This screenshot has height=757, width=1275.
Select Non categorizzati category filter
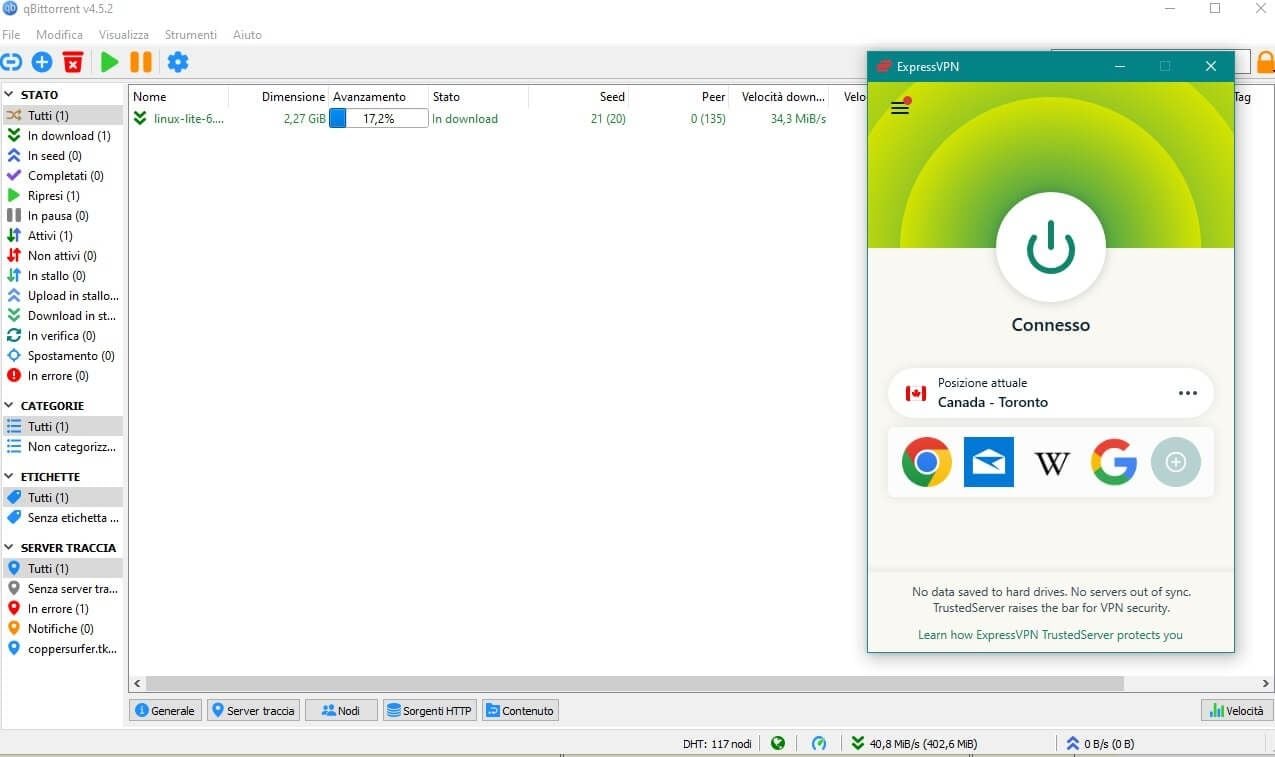pyautogui.click(x=62, y=447)
